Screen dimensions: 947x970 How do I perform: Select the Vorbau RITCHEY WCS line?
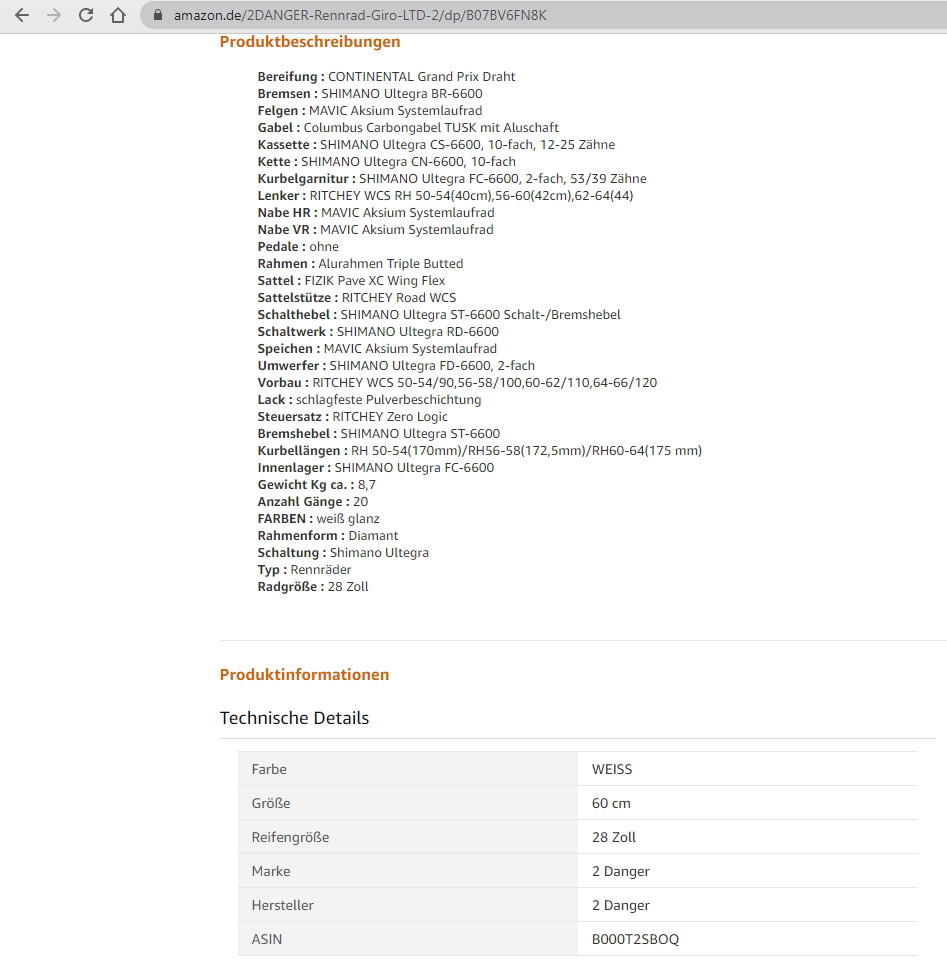coord(457,383)
